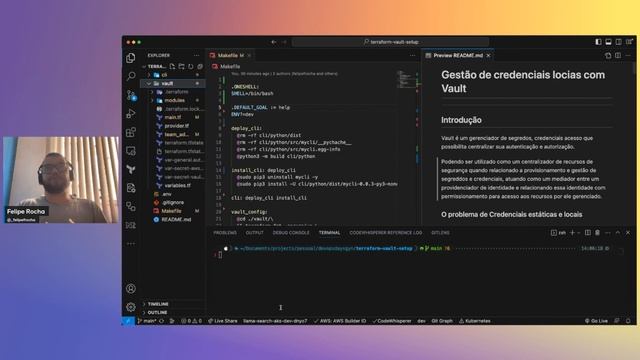
Task: Open the Terraform extension icon in activity bar
Action: 131,169
